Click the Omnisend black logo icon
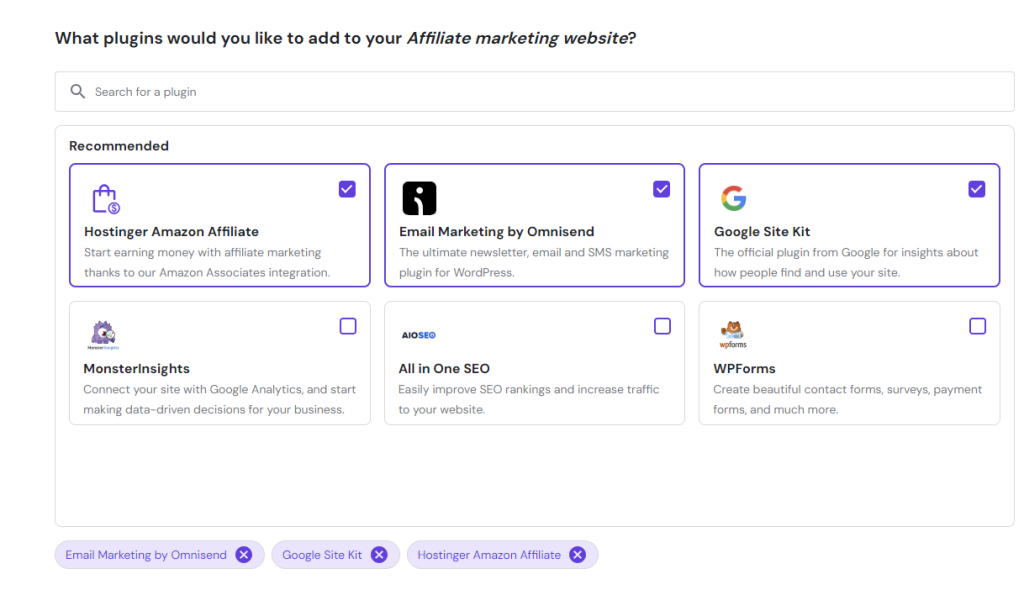1024x595 pixels. coord(419,198)
